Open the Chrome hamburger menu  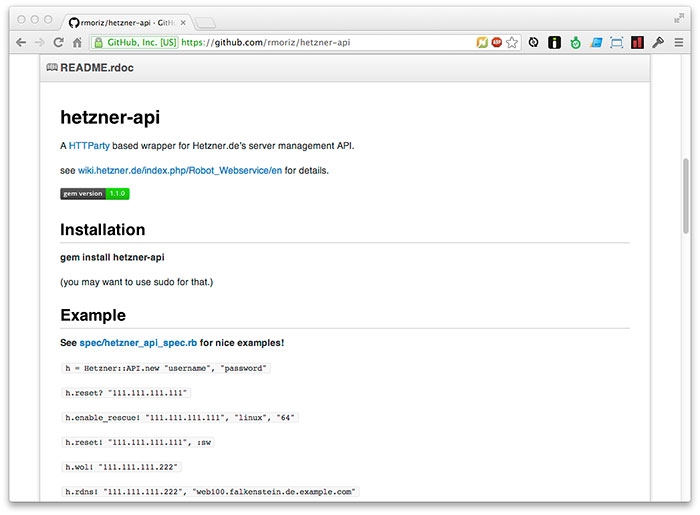click(x=679, y=42)
